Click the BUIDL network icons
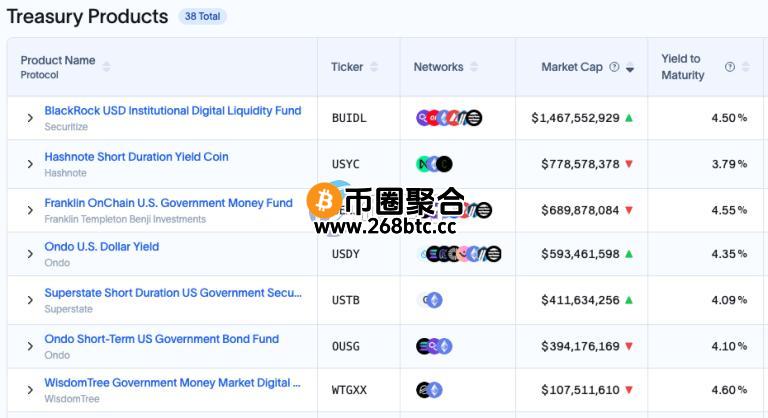The height and width of the screenshot is (418, 768). pos(449,118)
